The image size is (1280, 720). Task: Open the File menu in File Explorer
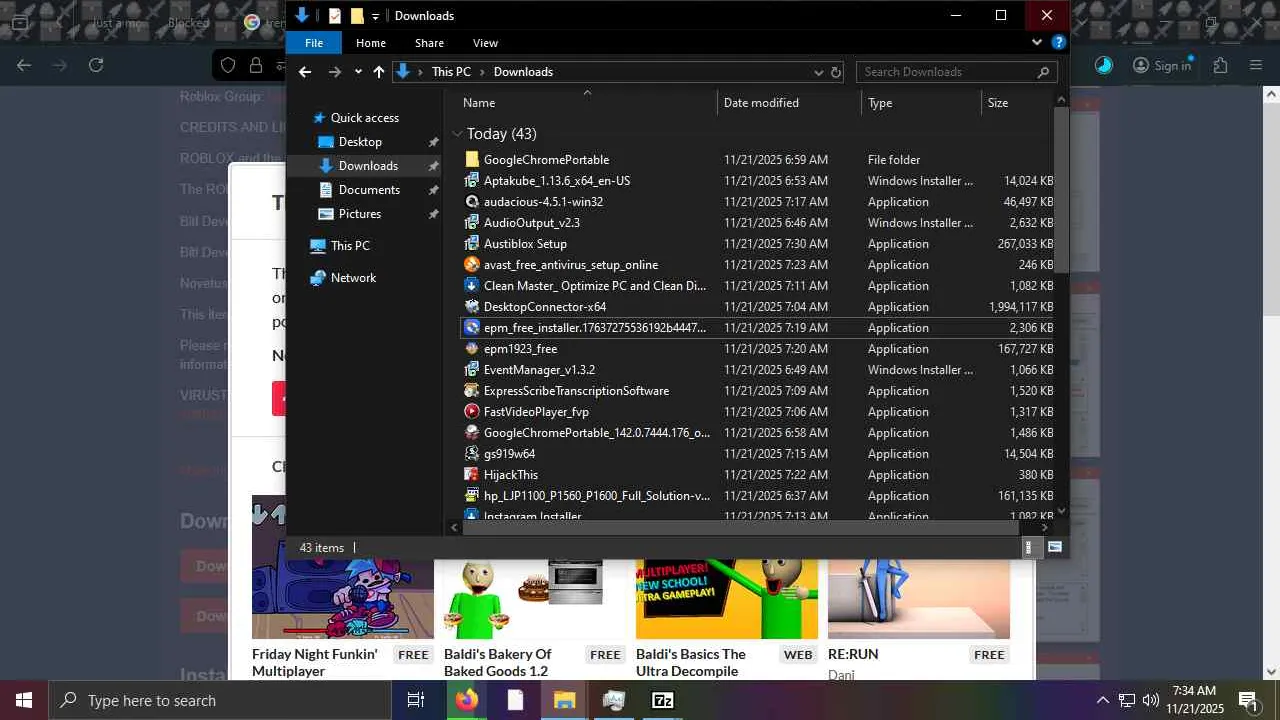(x=314, y=43)
